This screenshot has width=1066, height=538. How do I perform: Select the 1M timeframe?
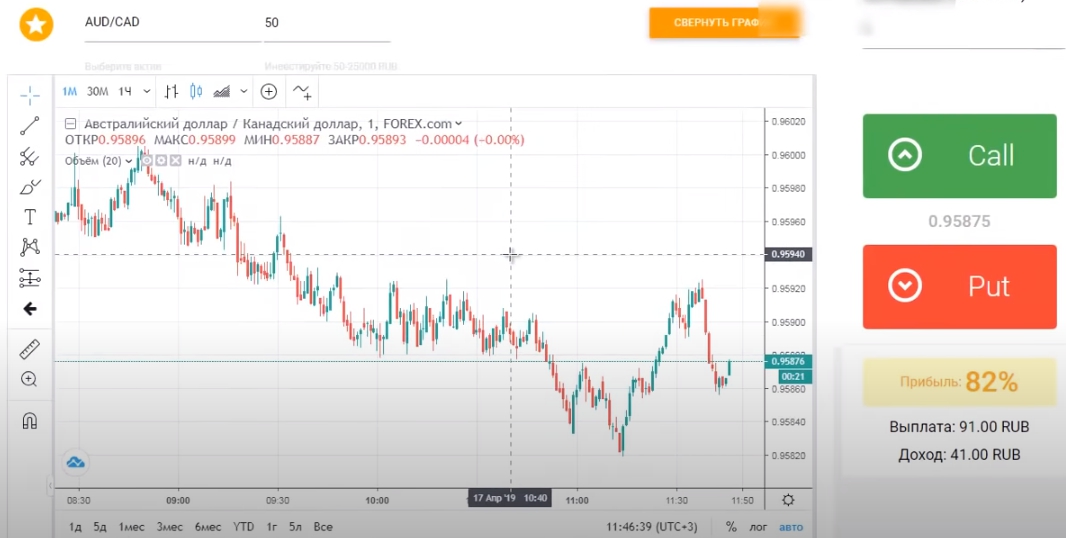(x=69, y=91)
